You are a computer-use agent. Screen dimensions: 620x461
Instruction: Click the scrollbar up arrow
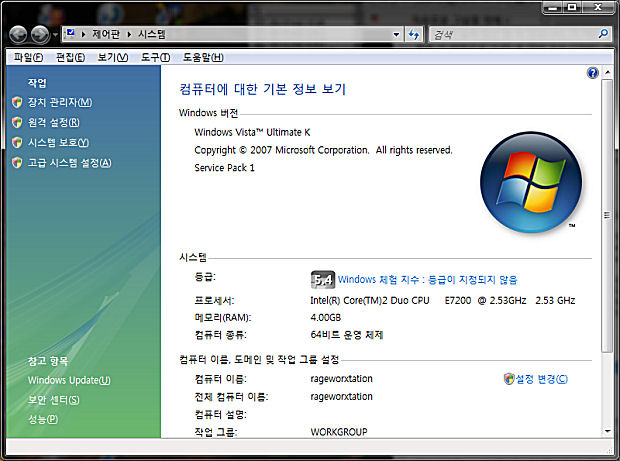point(607,72)
